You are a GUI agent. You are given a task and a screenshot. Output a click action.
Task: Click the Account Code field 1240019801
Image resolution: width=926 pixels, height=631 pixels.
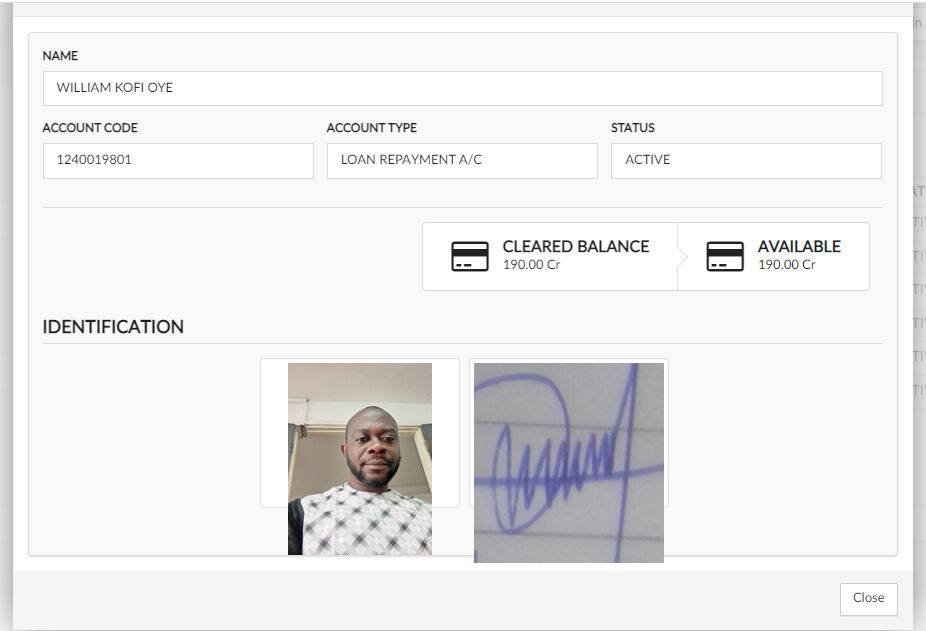[178, 160]
